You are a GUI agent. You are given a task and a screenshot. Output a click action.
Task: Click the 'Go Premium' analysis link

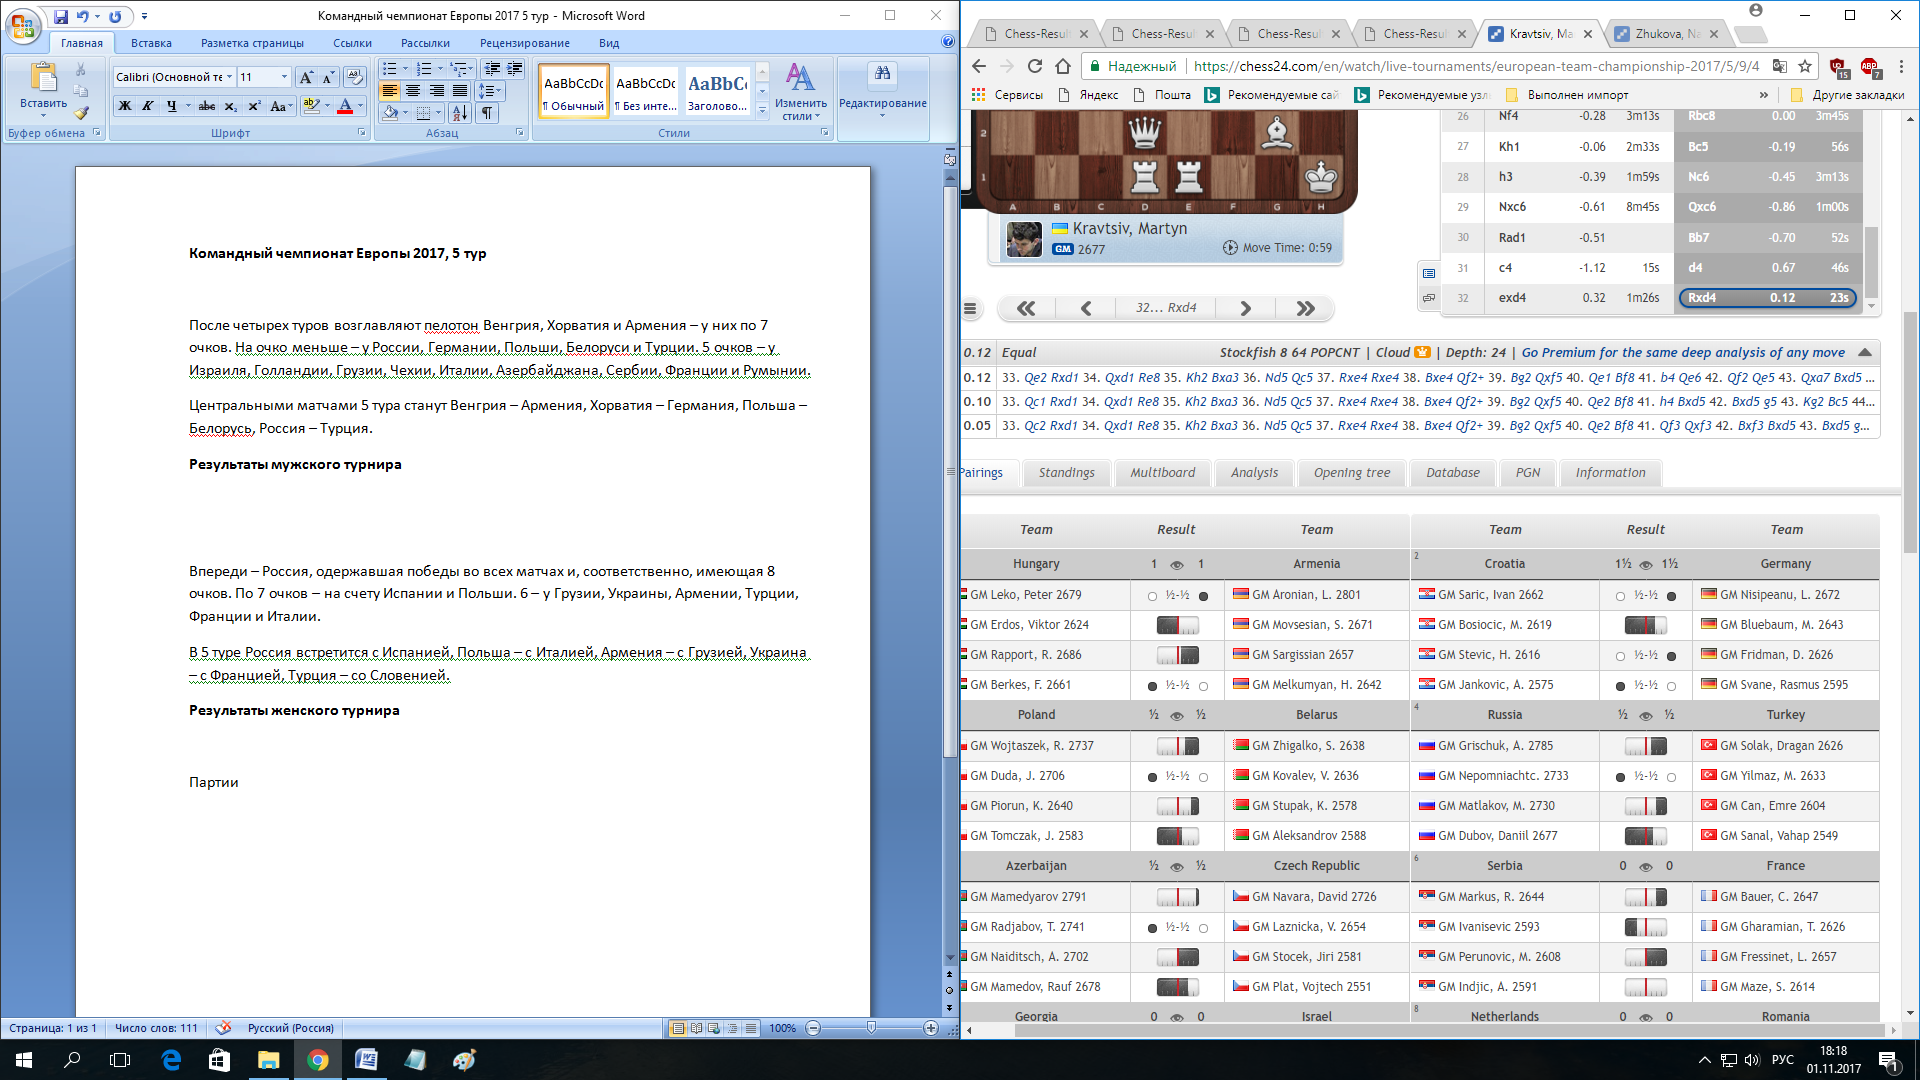click(1683, 352)
